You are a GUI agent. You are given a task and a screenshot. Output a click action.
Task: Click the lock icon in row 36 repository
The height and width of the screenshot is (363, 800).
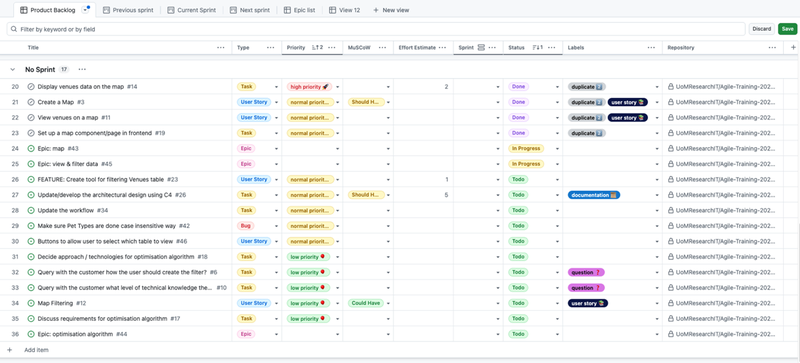[x=671, y=334]
